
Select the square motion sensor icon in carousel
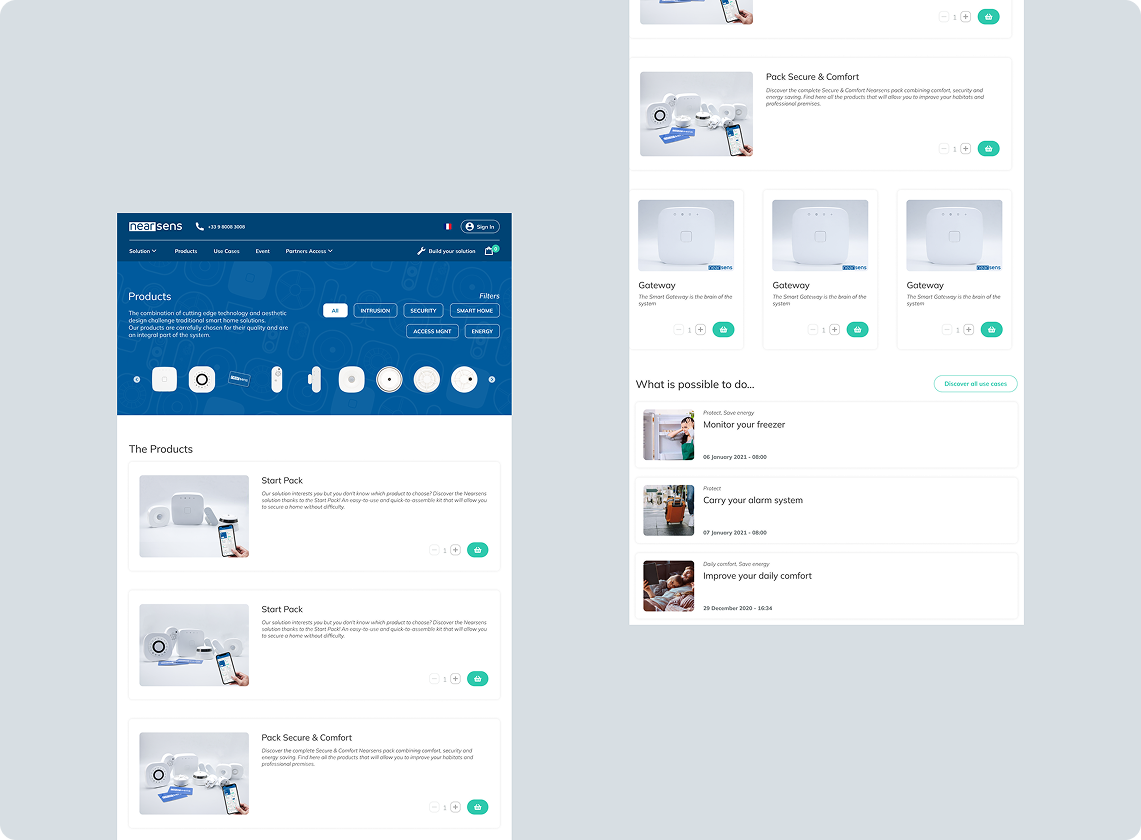point(351,379)
